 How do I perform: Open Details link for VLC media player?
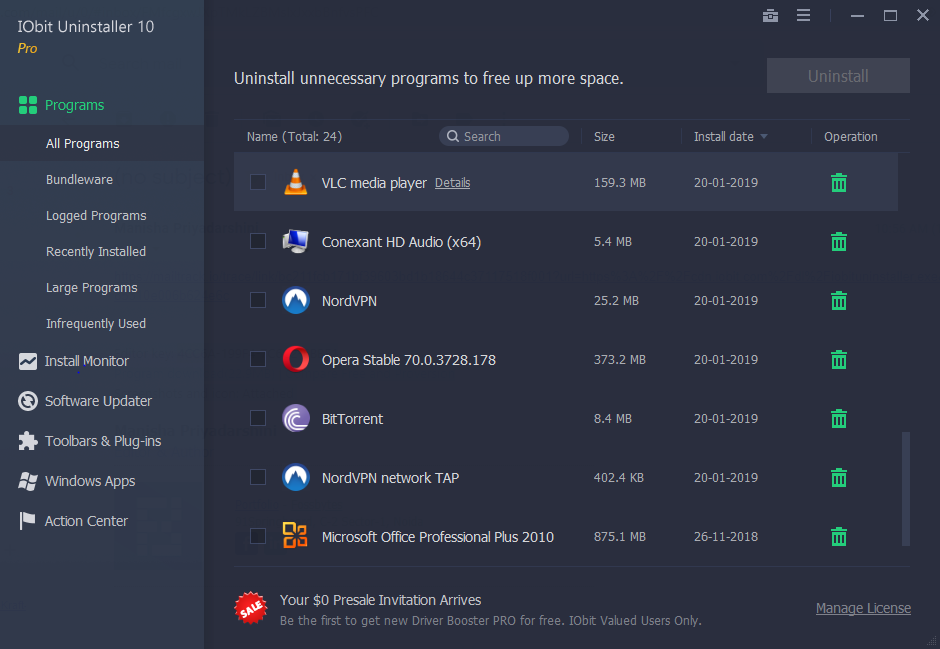coord(452,183)
